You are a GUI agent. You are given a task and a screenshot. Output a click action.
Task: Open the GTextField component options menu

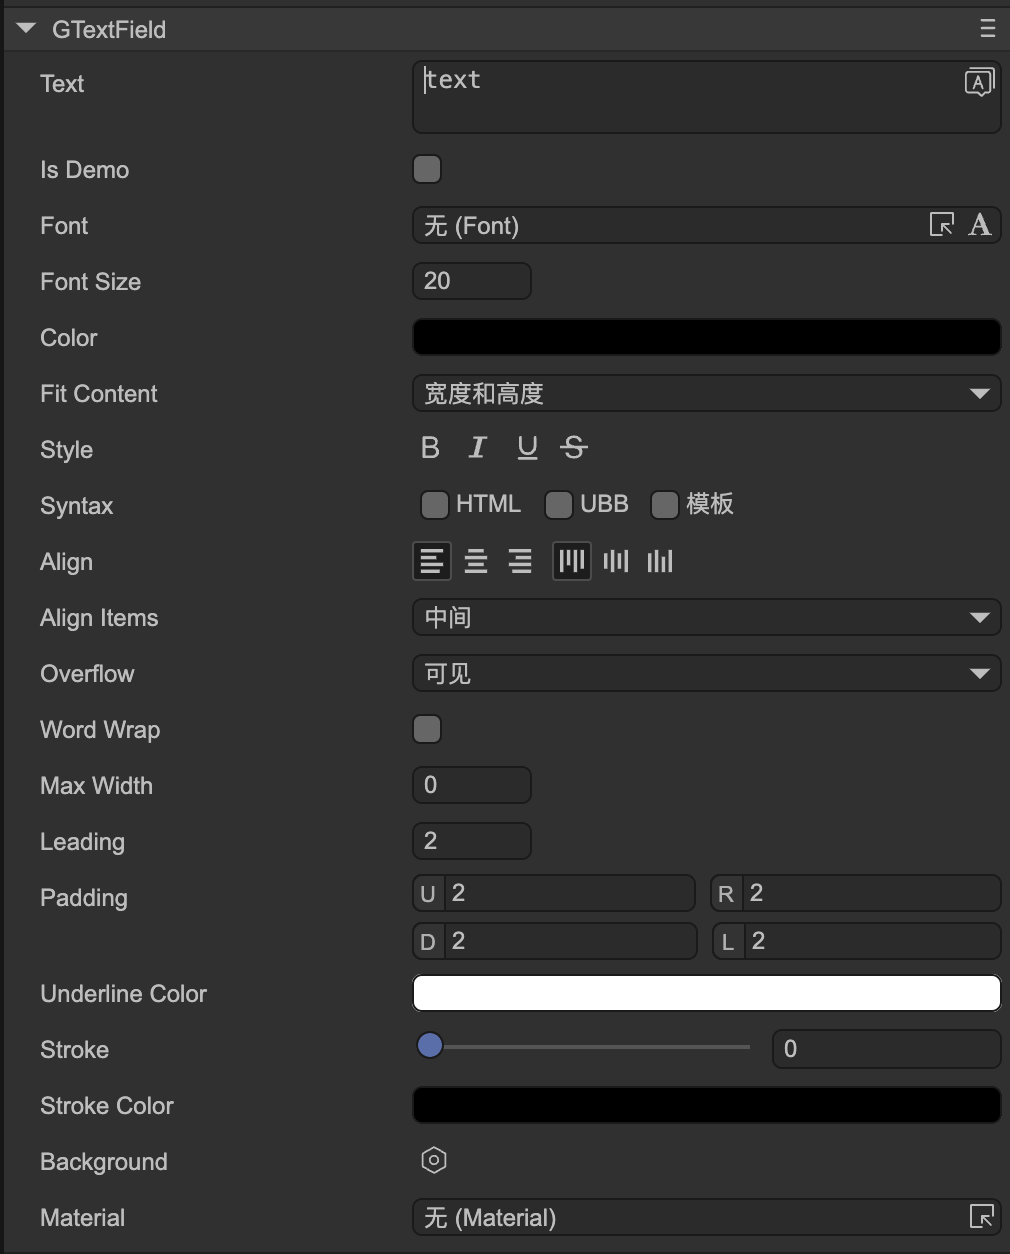tap(987, 29)
